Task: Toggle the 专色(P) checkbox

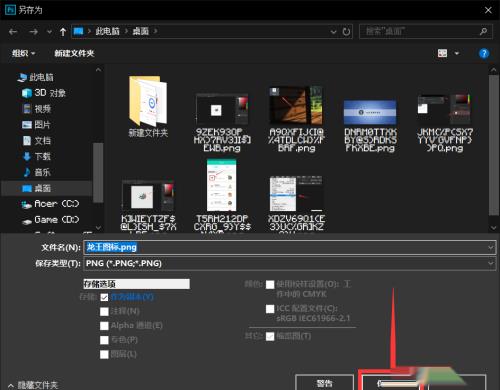Action: 104,340
